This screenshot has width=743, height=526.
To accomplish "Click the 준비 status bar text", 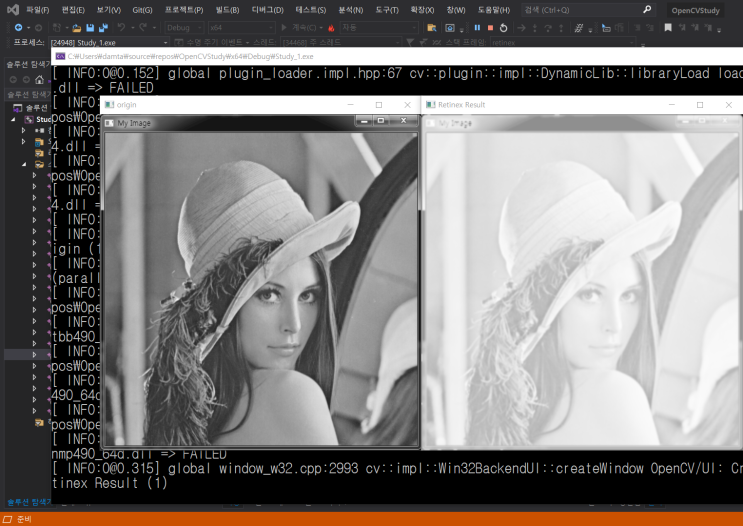I will [24, 519].
